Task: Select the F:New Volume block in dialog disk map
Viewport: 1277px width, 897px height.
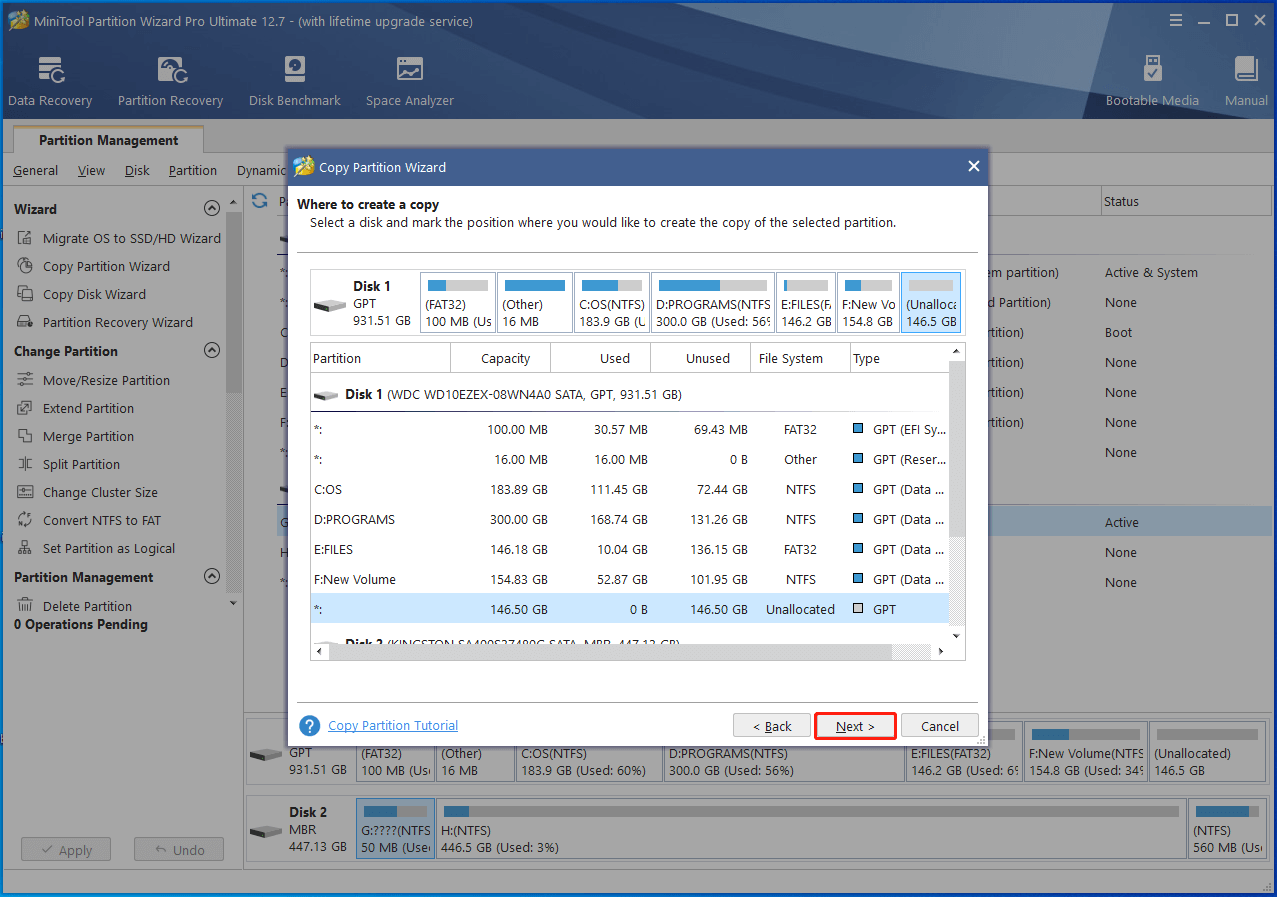Action: 868,303
